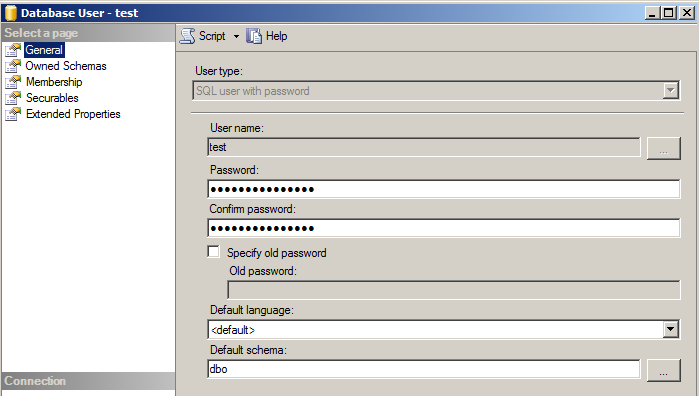Click the browse button beside User name
The width and height of the screenshot is (699, 396).
(x=663, y=148)
